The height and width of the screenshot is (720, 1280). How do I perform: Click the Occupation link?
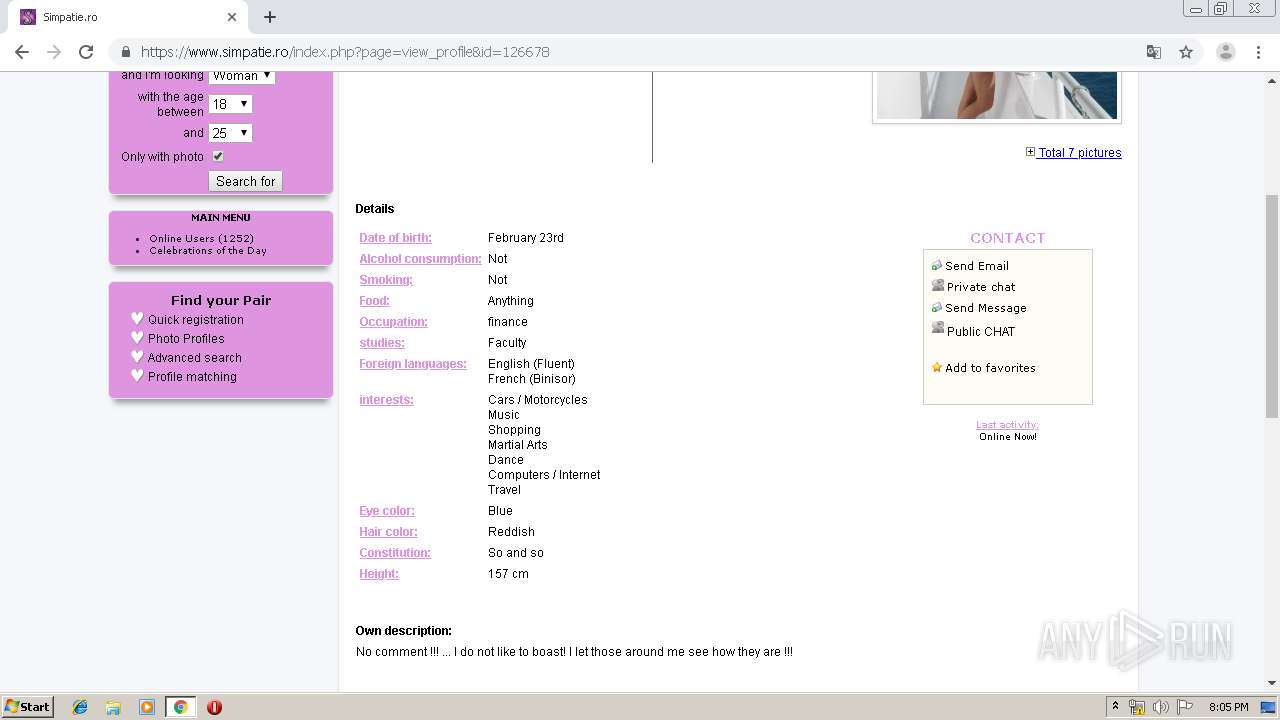click(393, 321)
